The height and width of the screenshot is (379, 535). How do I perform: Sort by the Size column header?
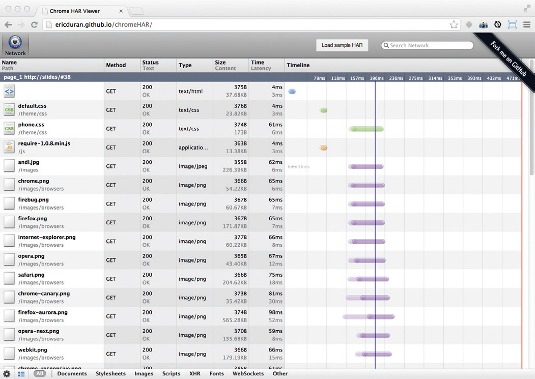click(231, 65)
